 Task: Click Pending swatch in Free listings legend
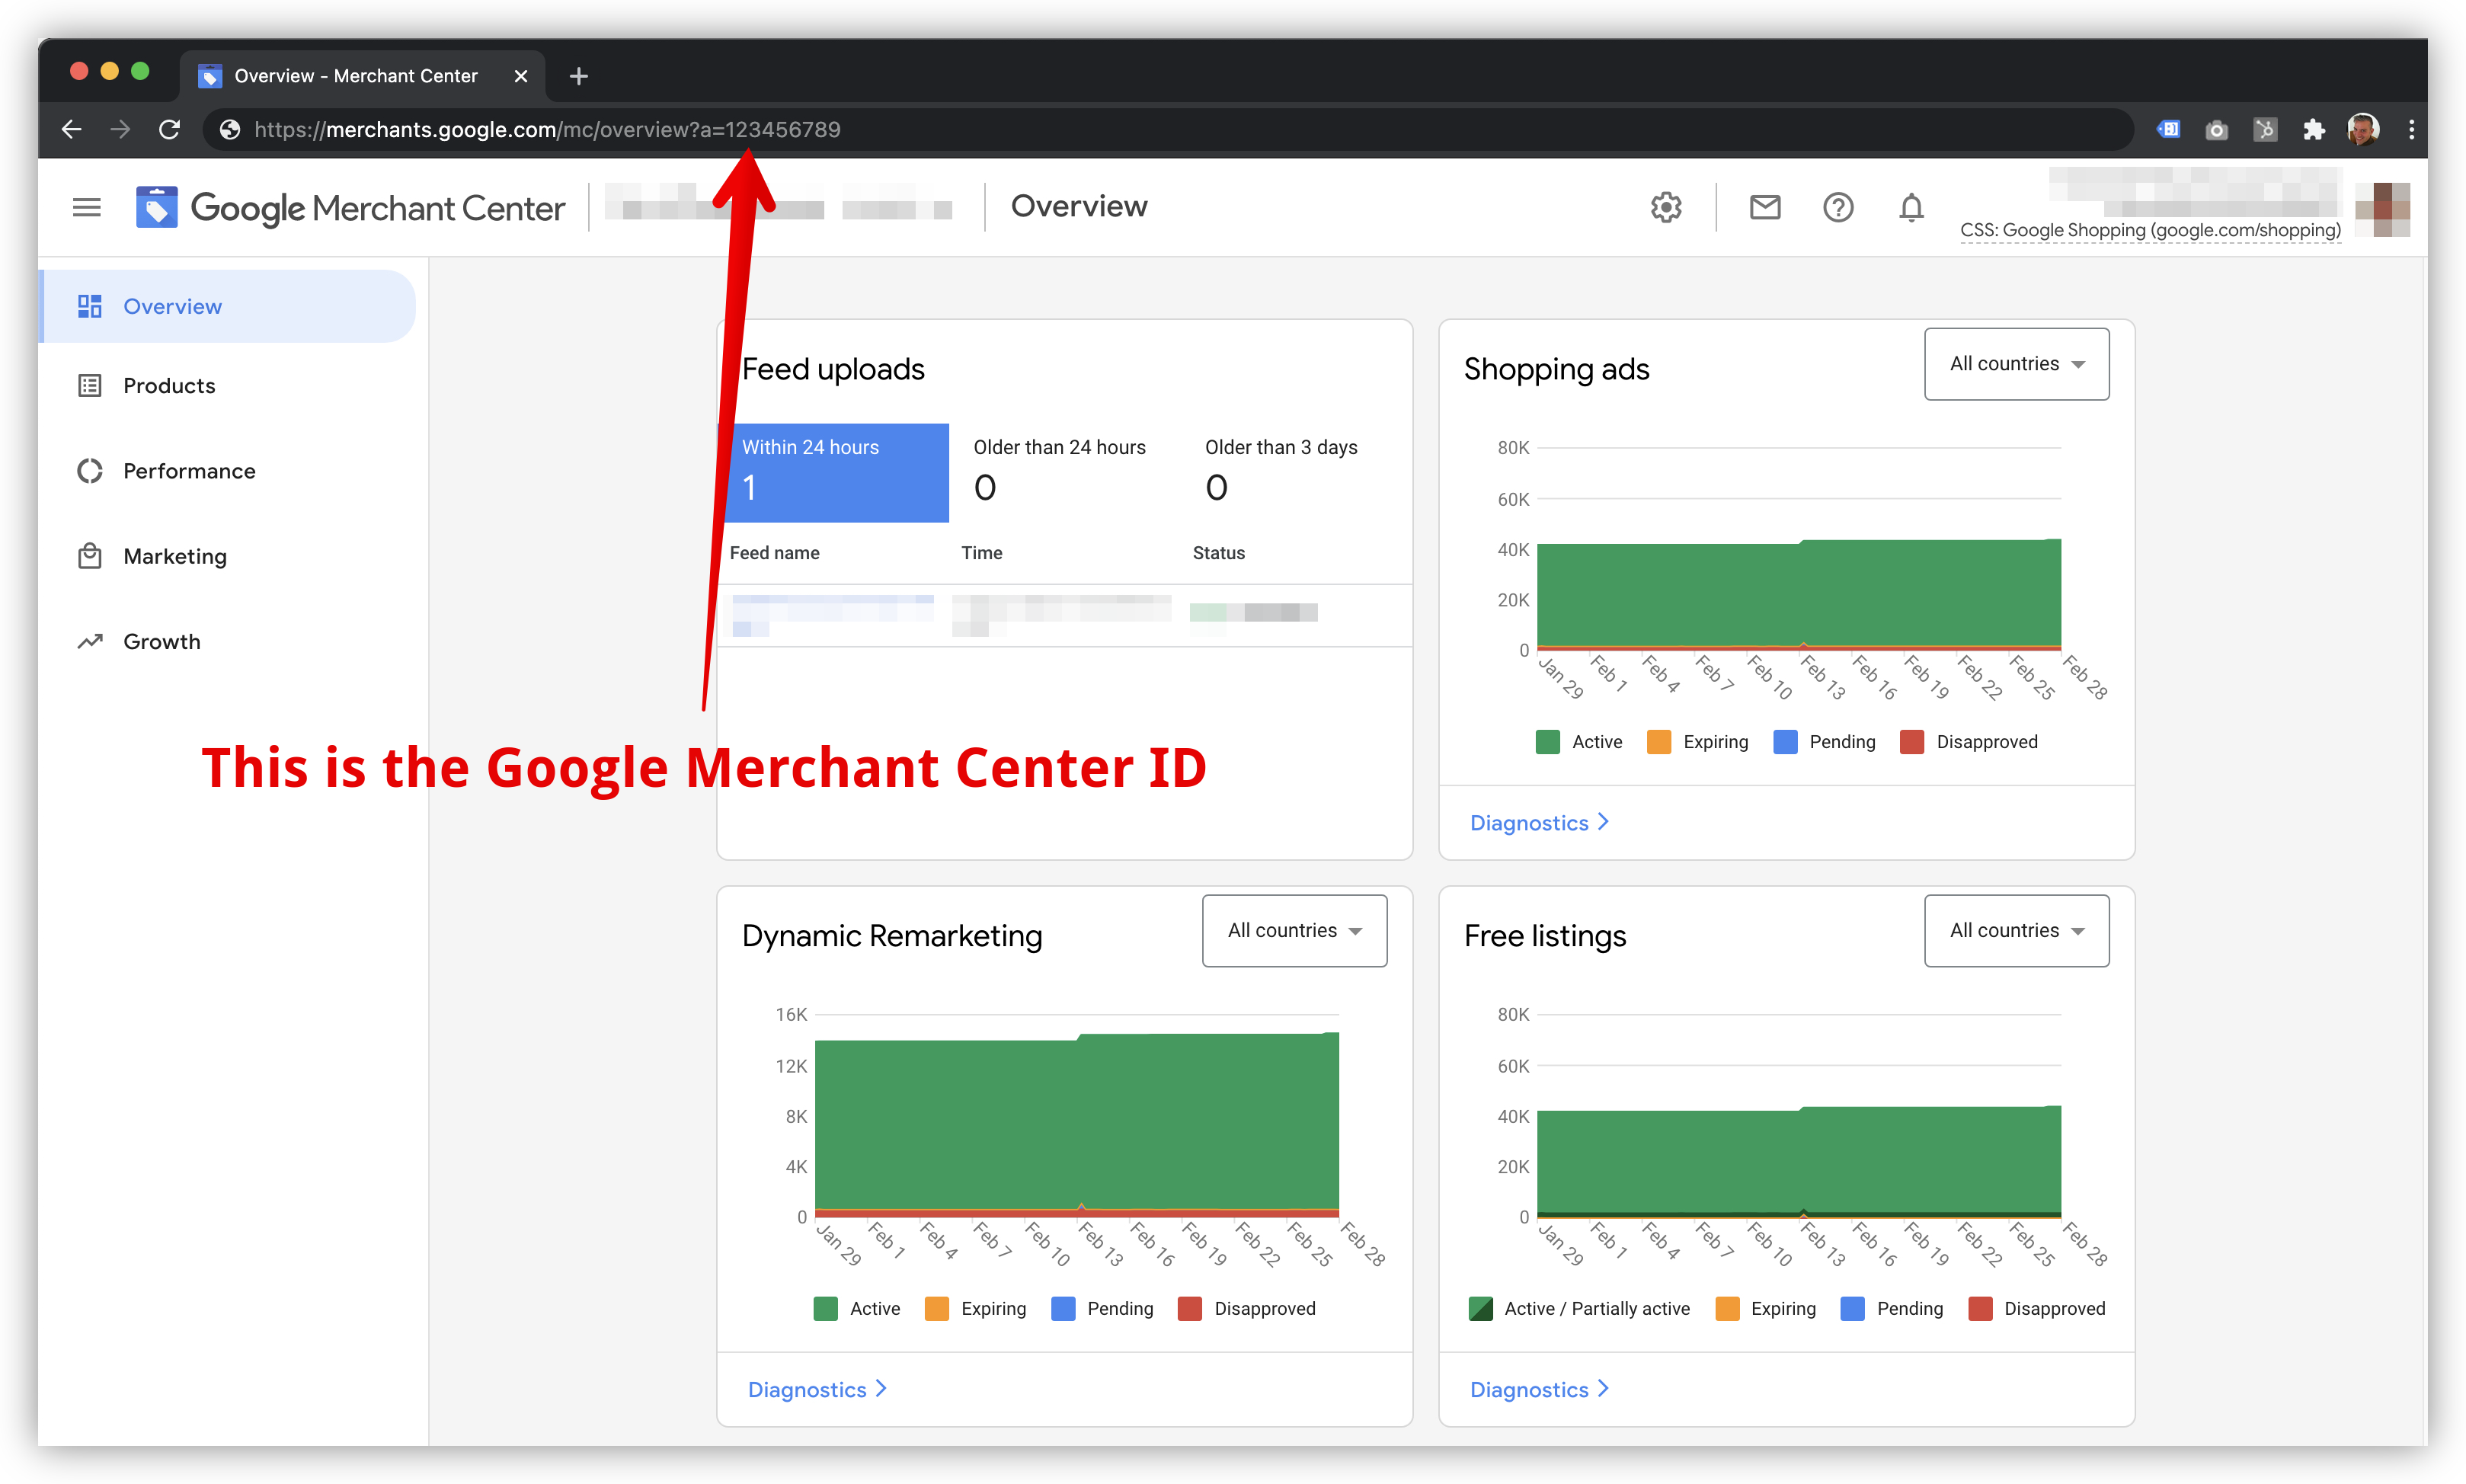click(x=1852, y=1308)
